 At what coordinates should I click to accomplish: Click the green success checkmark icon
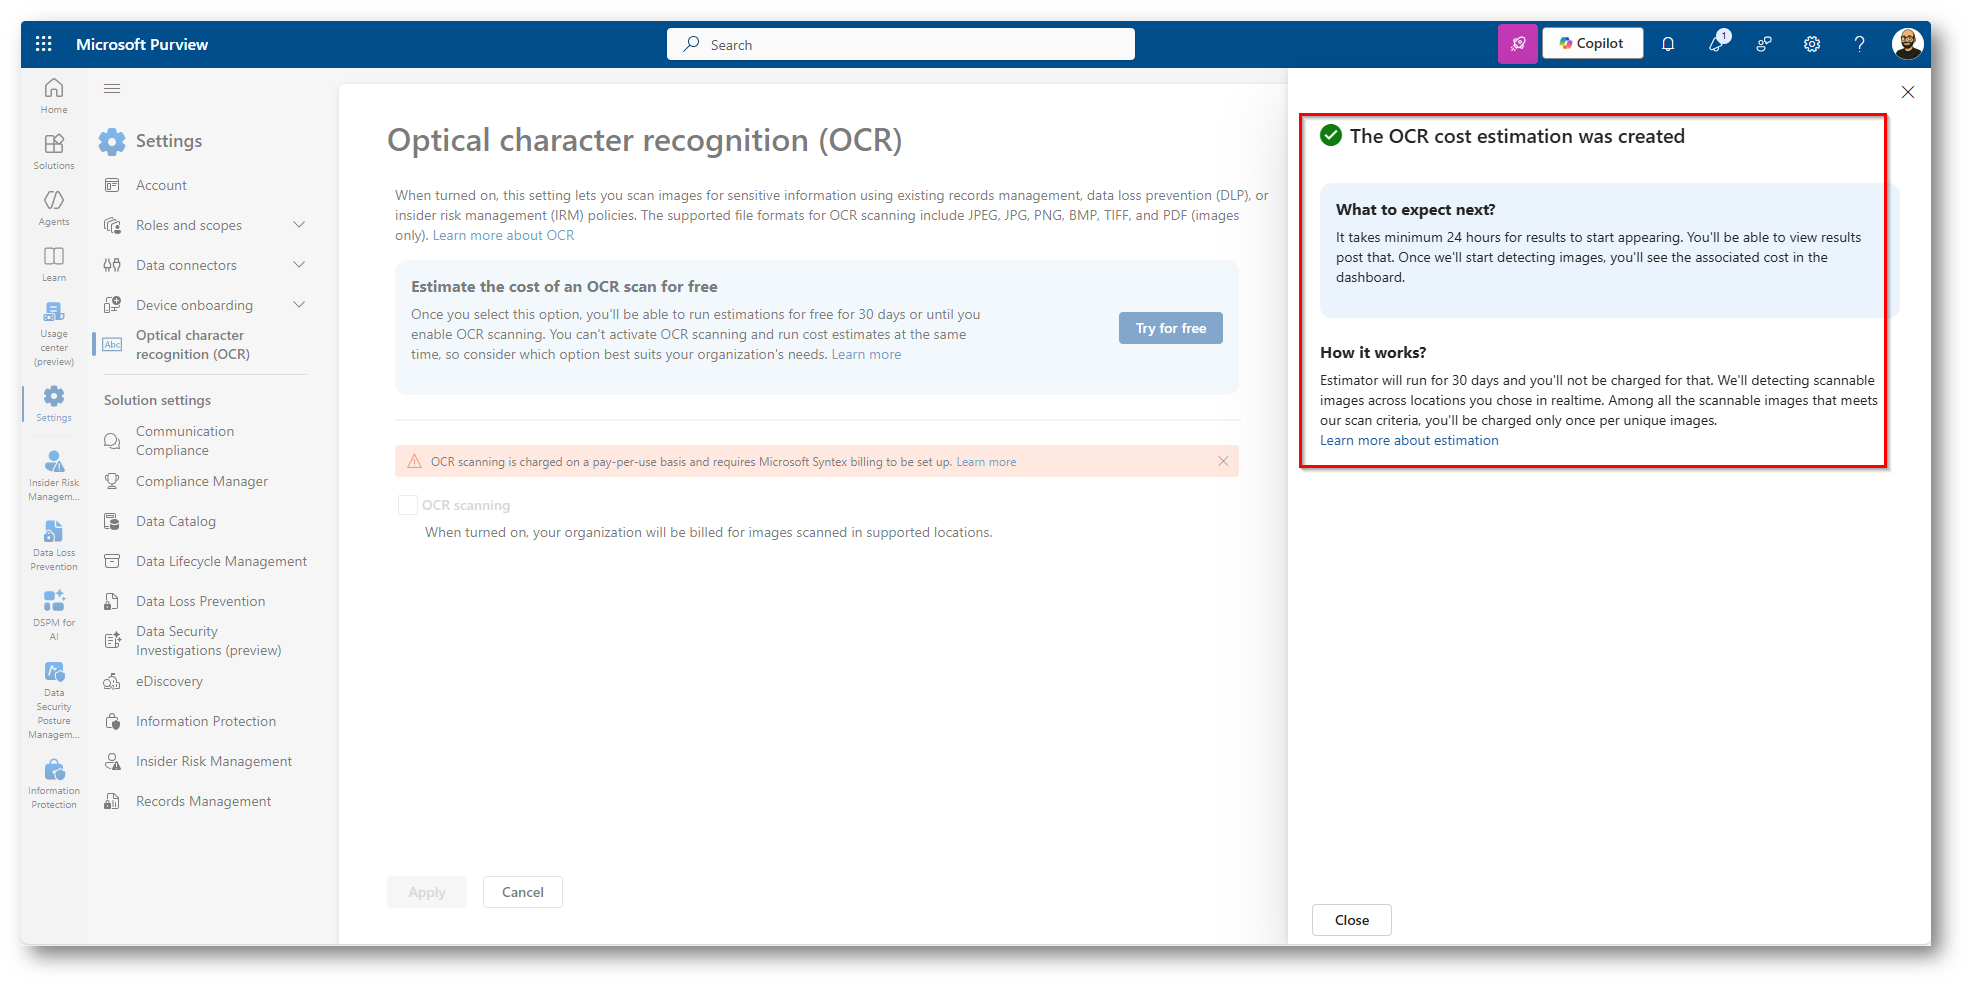(1331, 136)
